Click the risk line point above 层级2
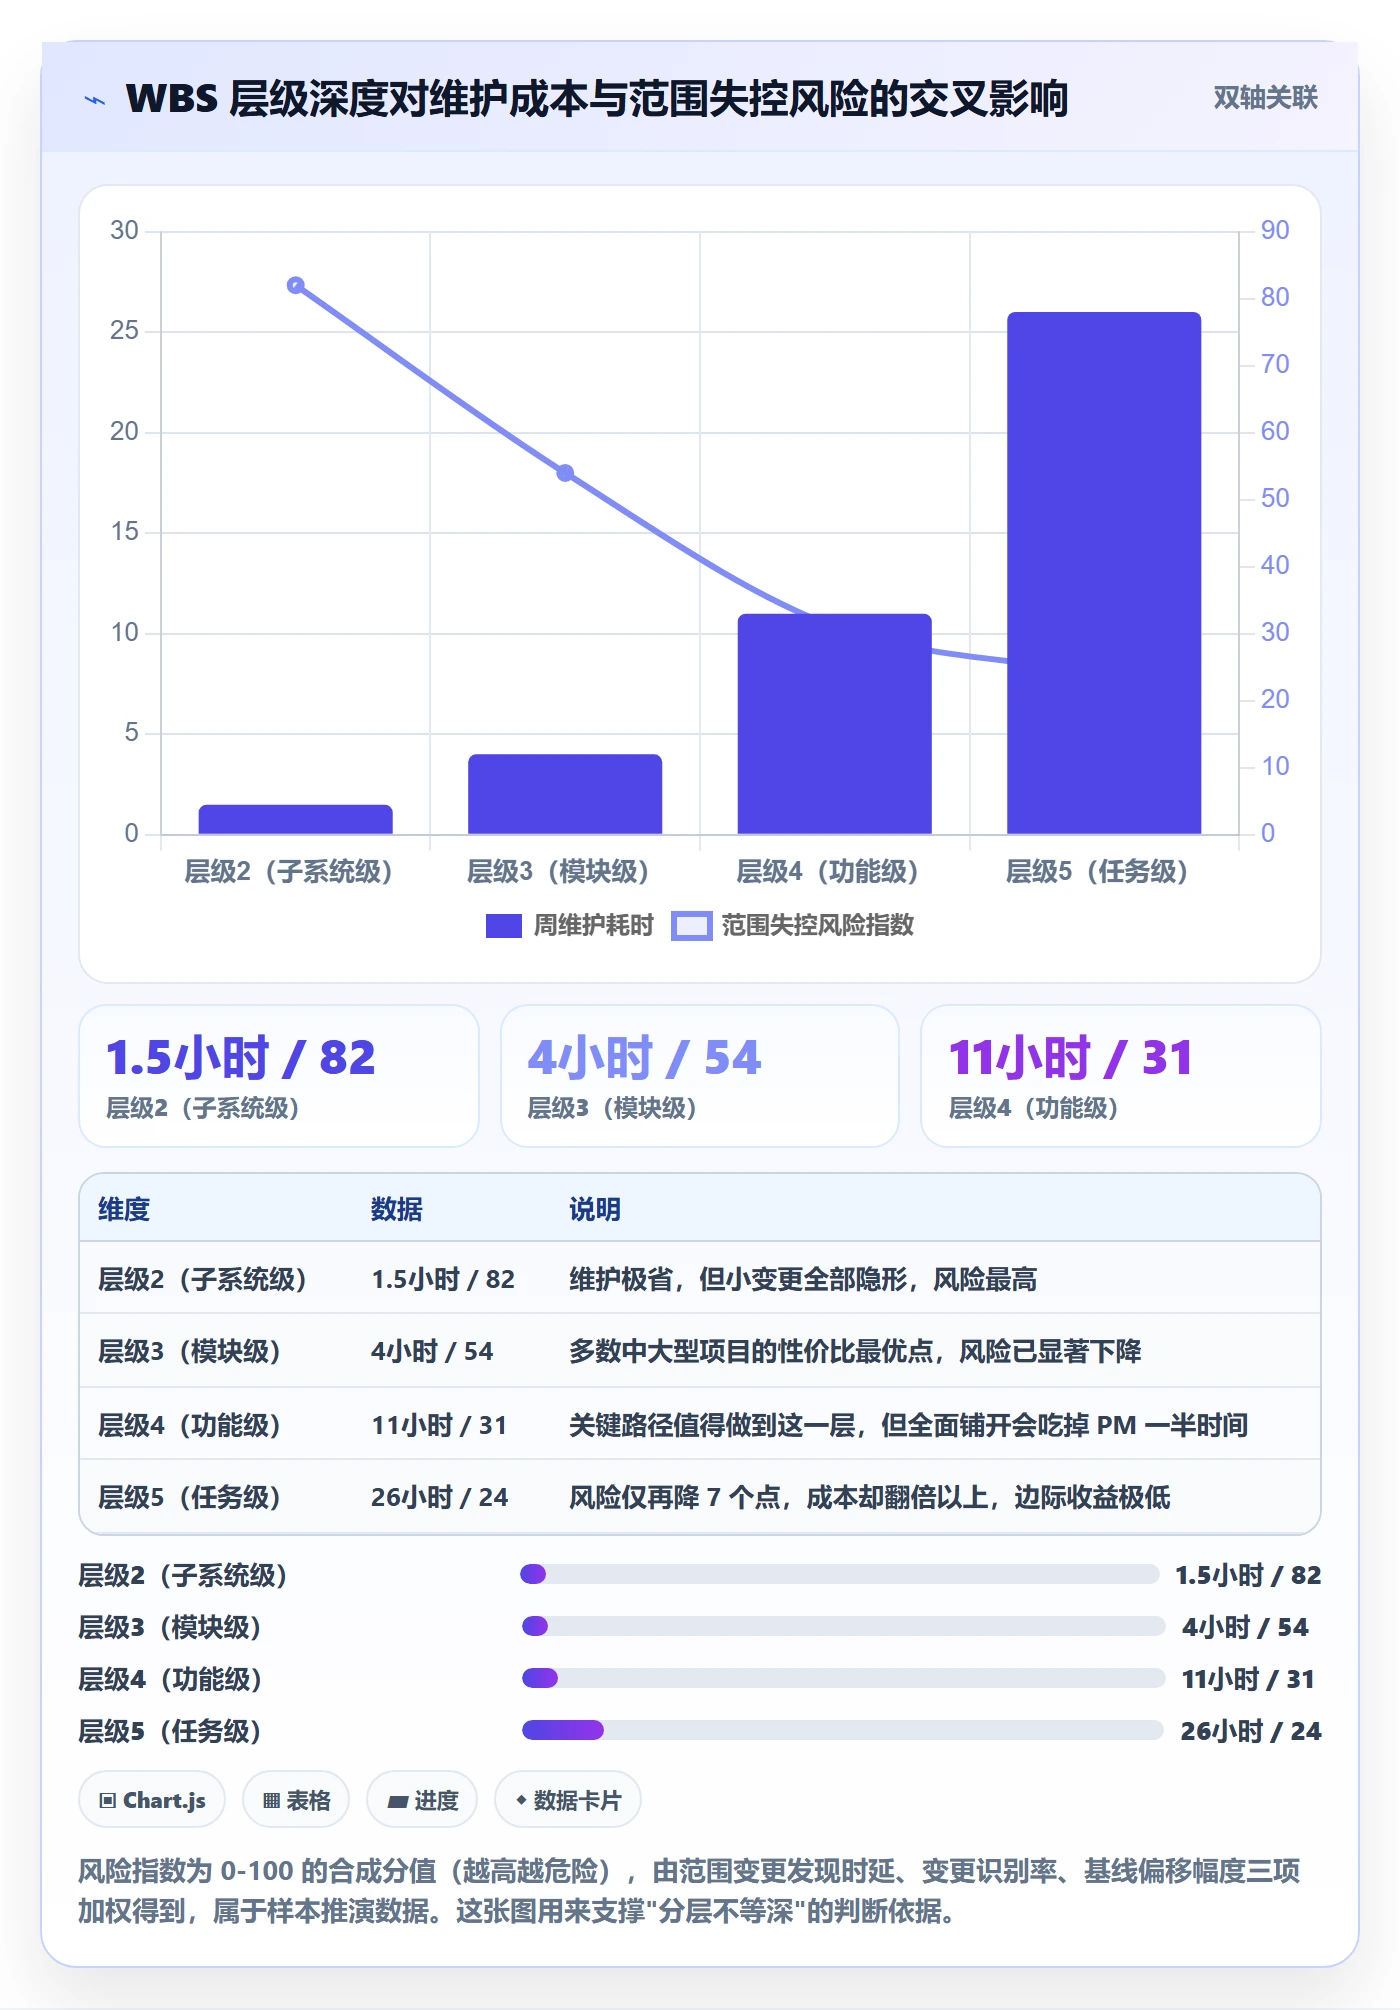The width and height of the screenshot is (1400, 2010). pos(295,285)
